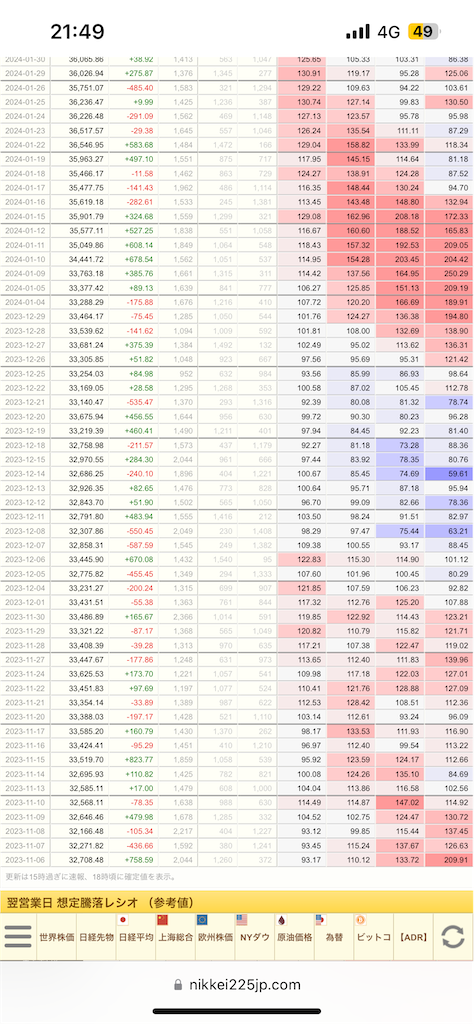Image resolution: width=474 pixels, height=1024 pixels.
Task: Tap the battery indicator showing 49
Action: [x=424, y=31]
